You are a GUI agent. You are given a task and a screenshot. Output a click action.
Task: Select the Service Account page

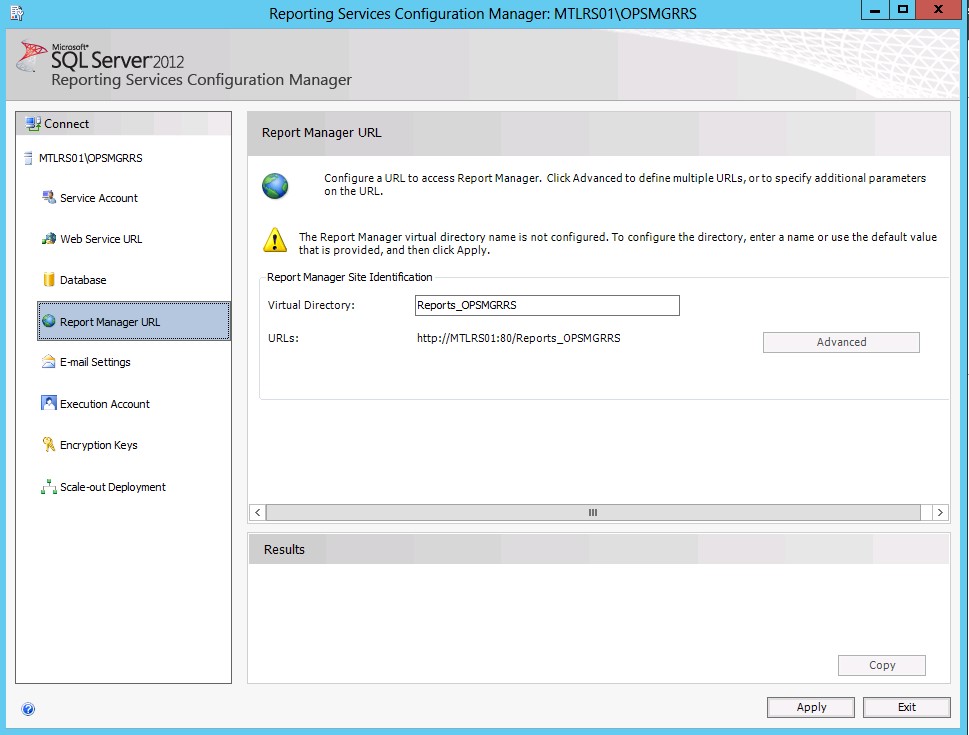click(x=99, y=198)
